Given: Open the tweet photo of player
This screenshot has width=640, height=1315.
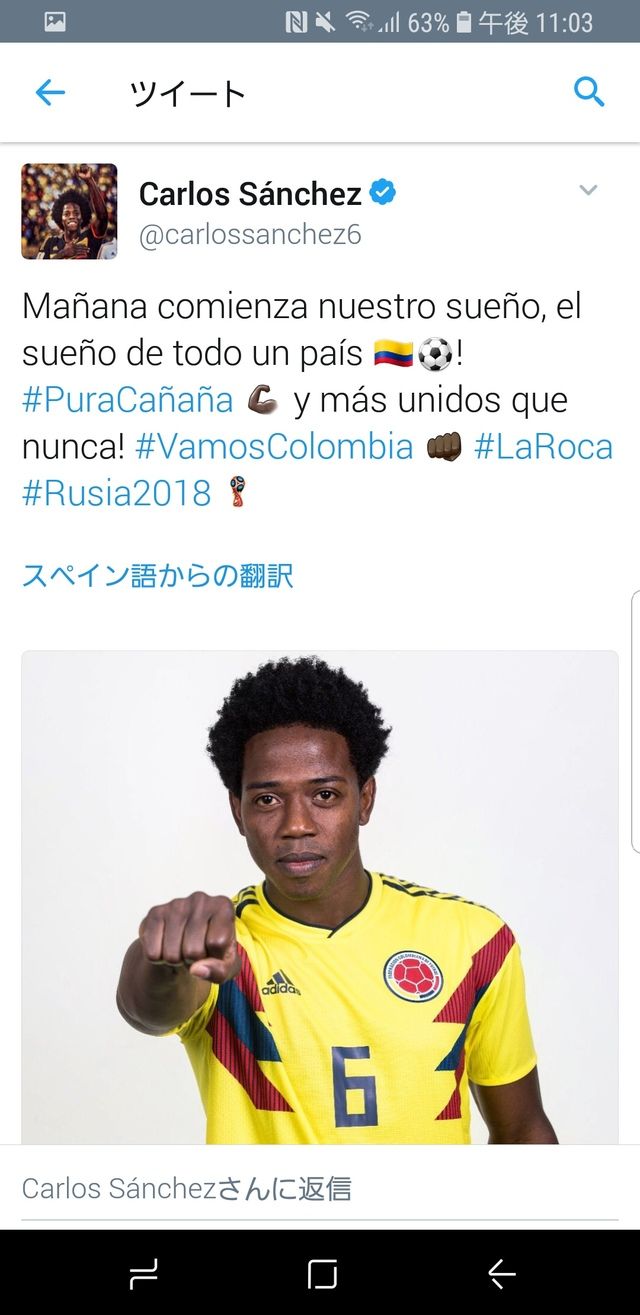Looking at the screenshot, I should coord(320,898).
